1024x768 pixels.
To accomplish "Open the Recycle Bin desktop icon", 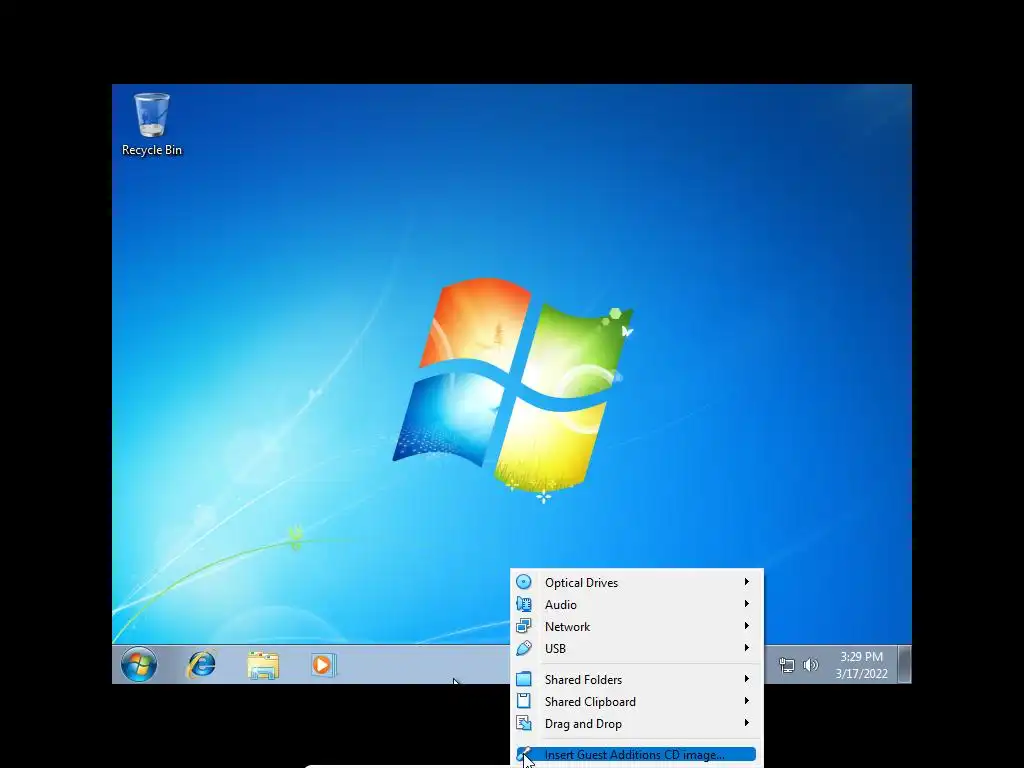I will click(152, 123).
